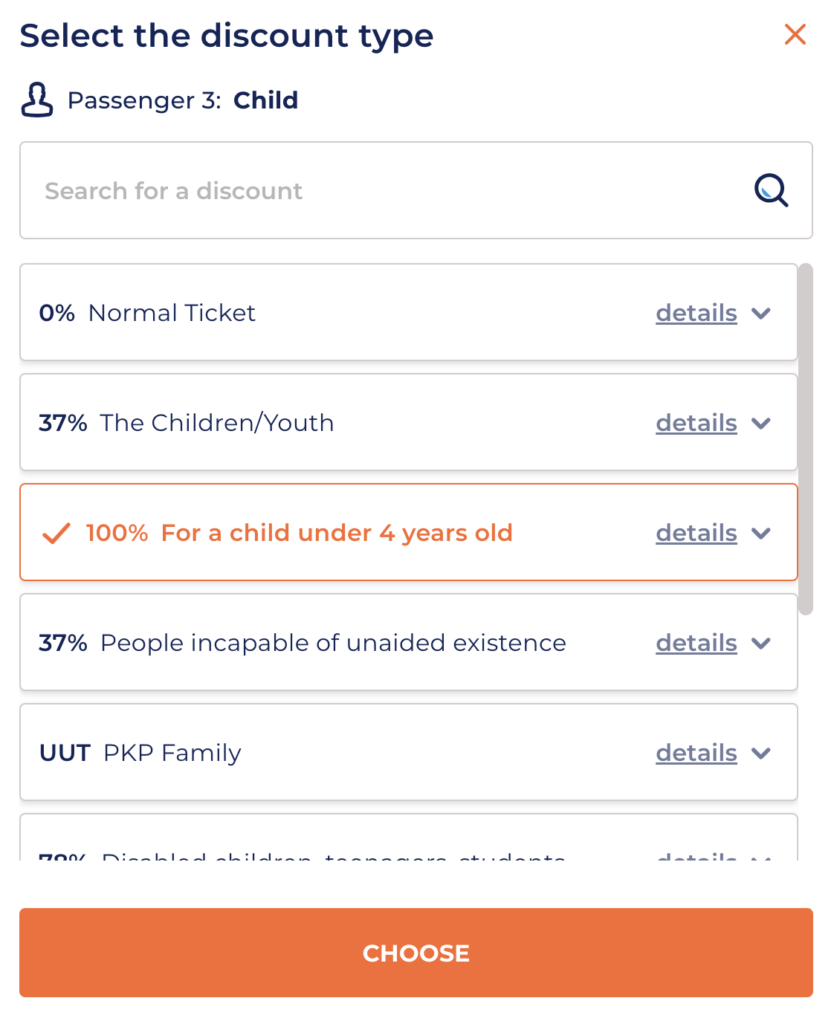Screen dimensions: 834x1024
Task: Click the passenger silhouette icon
Action: click(37, 100)
